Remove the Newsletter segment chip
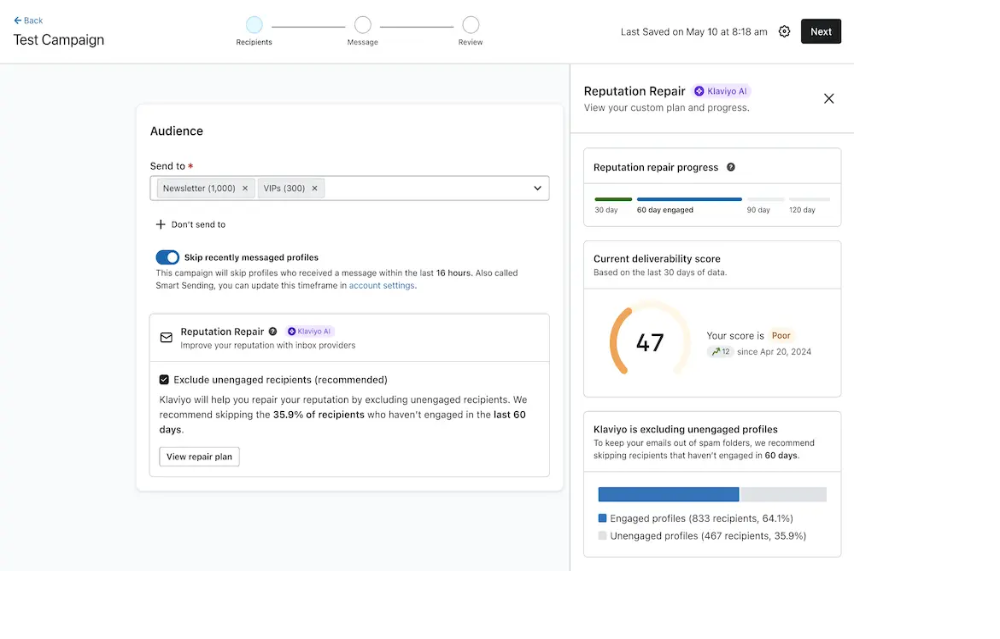The width and height of the screenshot is (1000, 639). (245, 188)
